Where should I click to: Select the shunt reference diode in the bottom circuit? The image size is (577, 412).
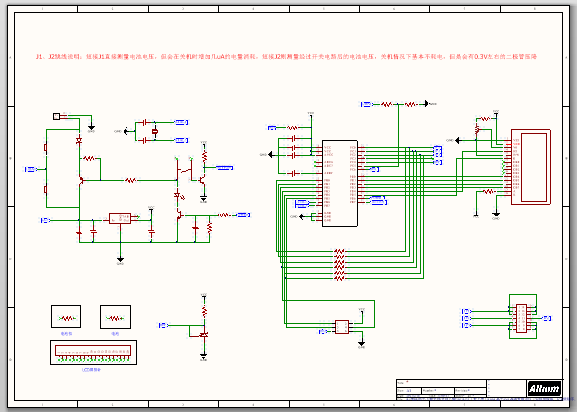(203, 335)
